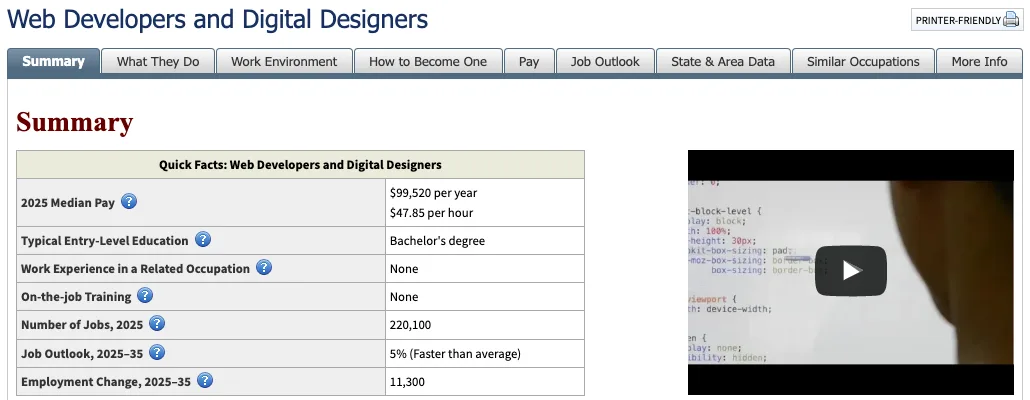Click the Job Outlook, 2025–35 label
The width and height of the screenshot is (1030, 400).
82,354
